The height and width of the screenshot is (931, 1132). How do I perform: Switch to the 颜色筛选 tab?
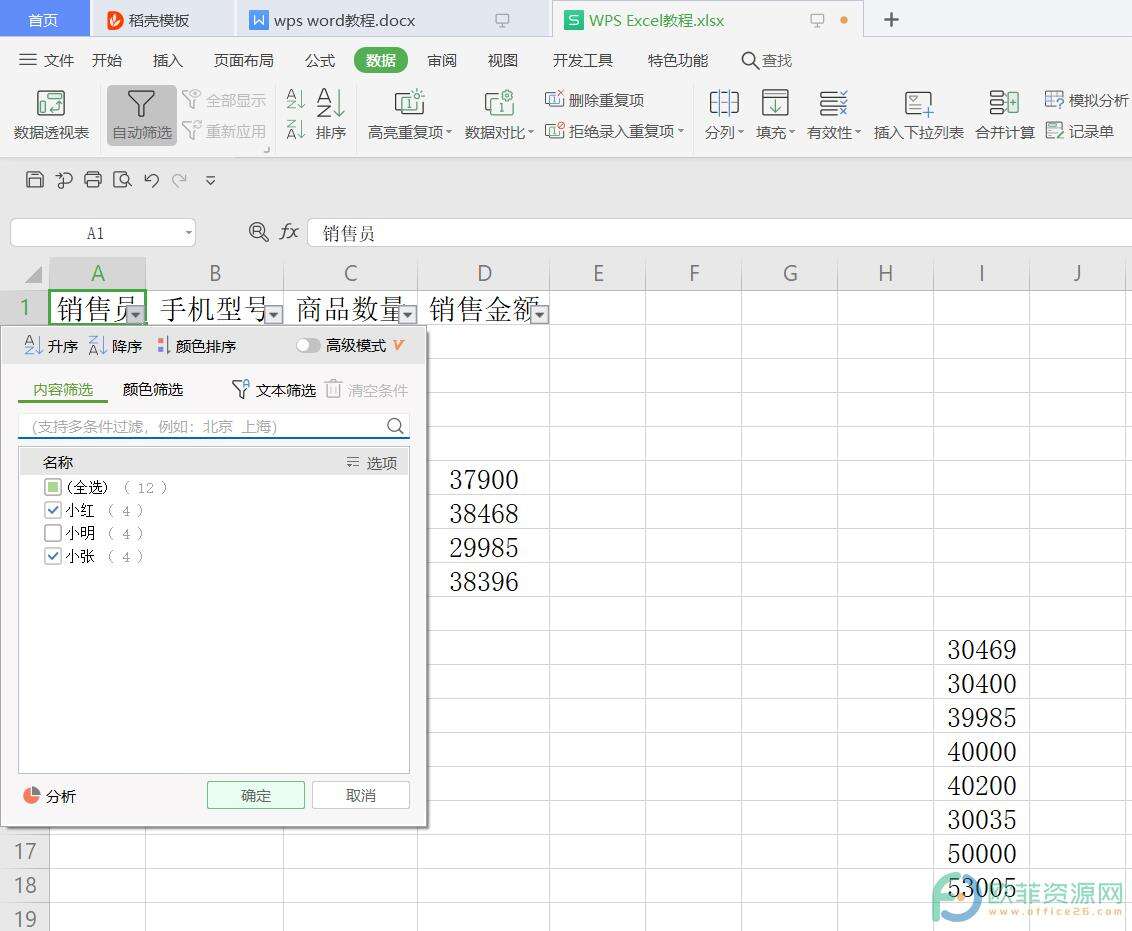[x=153, y=390]
